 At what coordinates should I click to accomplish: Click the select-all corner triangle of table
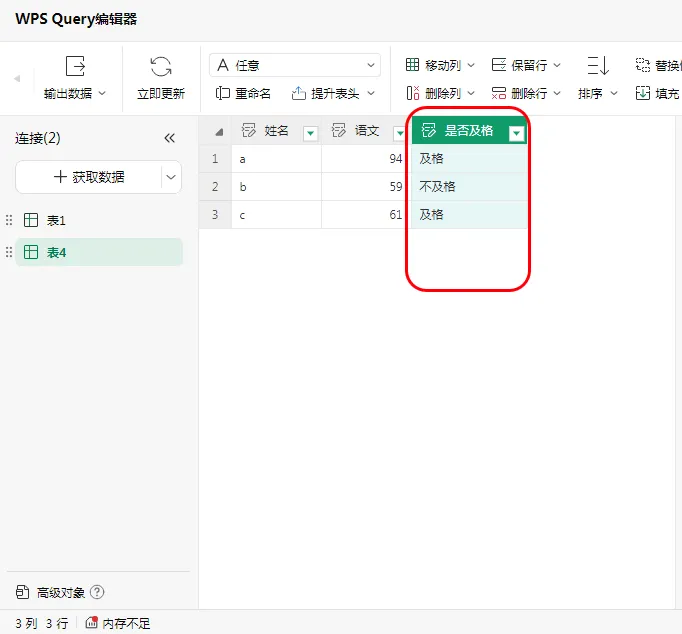219,132
